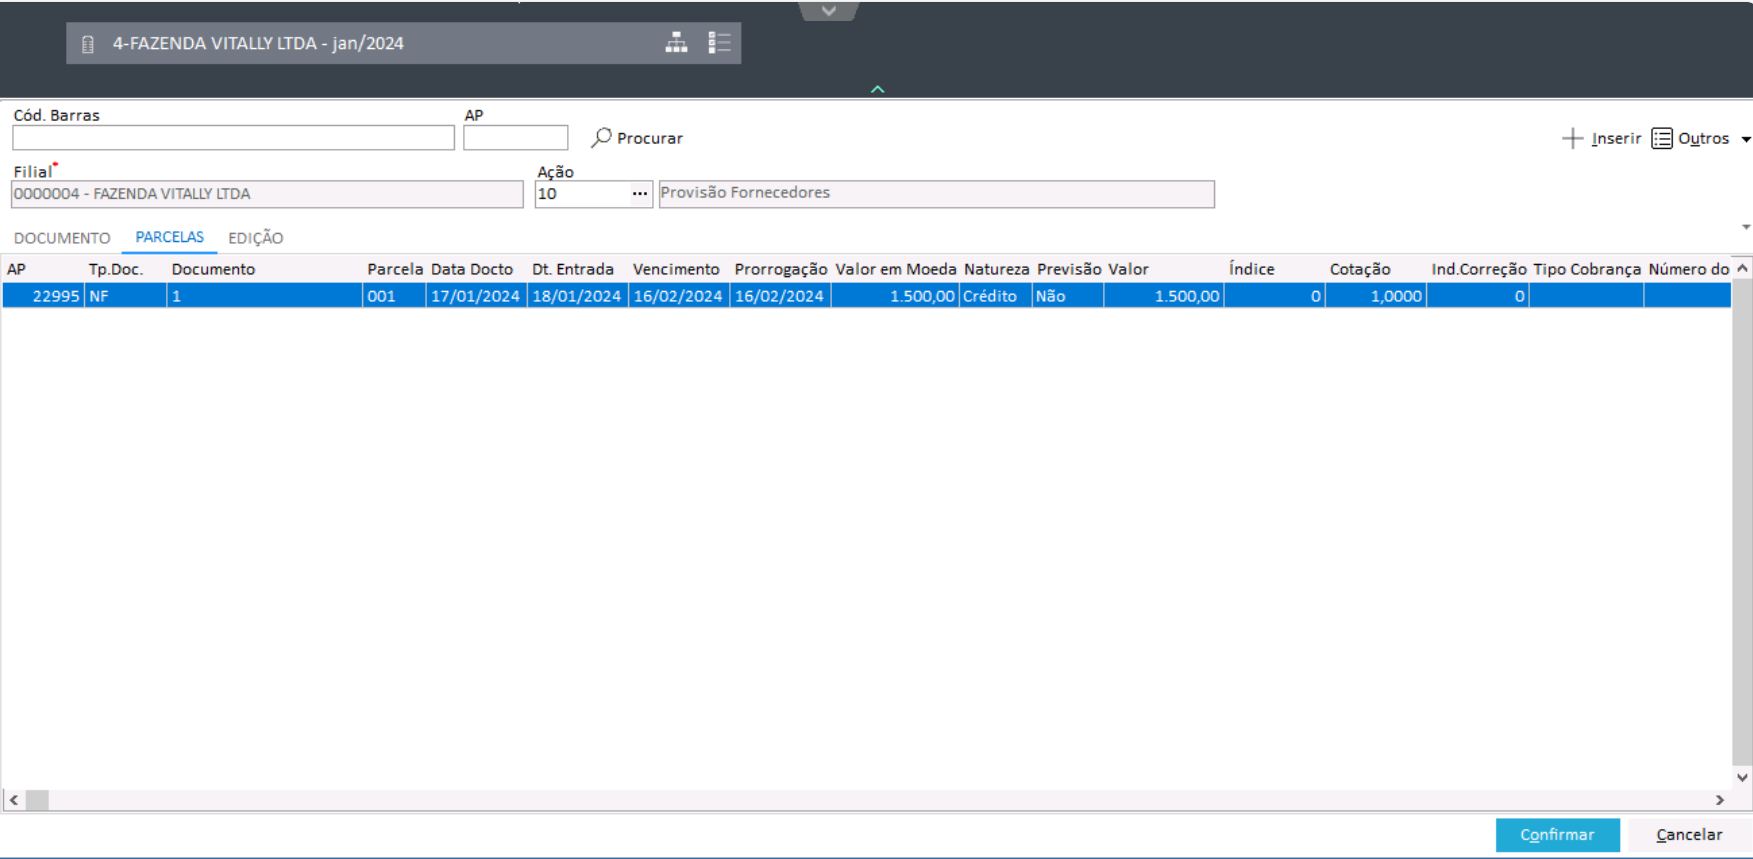Select the AP cell 22995
Screen dimensions: 1753x859
pyautogui.click(x=43, y=296)
